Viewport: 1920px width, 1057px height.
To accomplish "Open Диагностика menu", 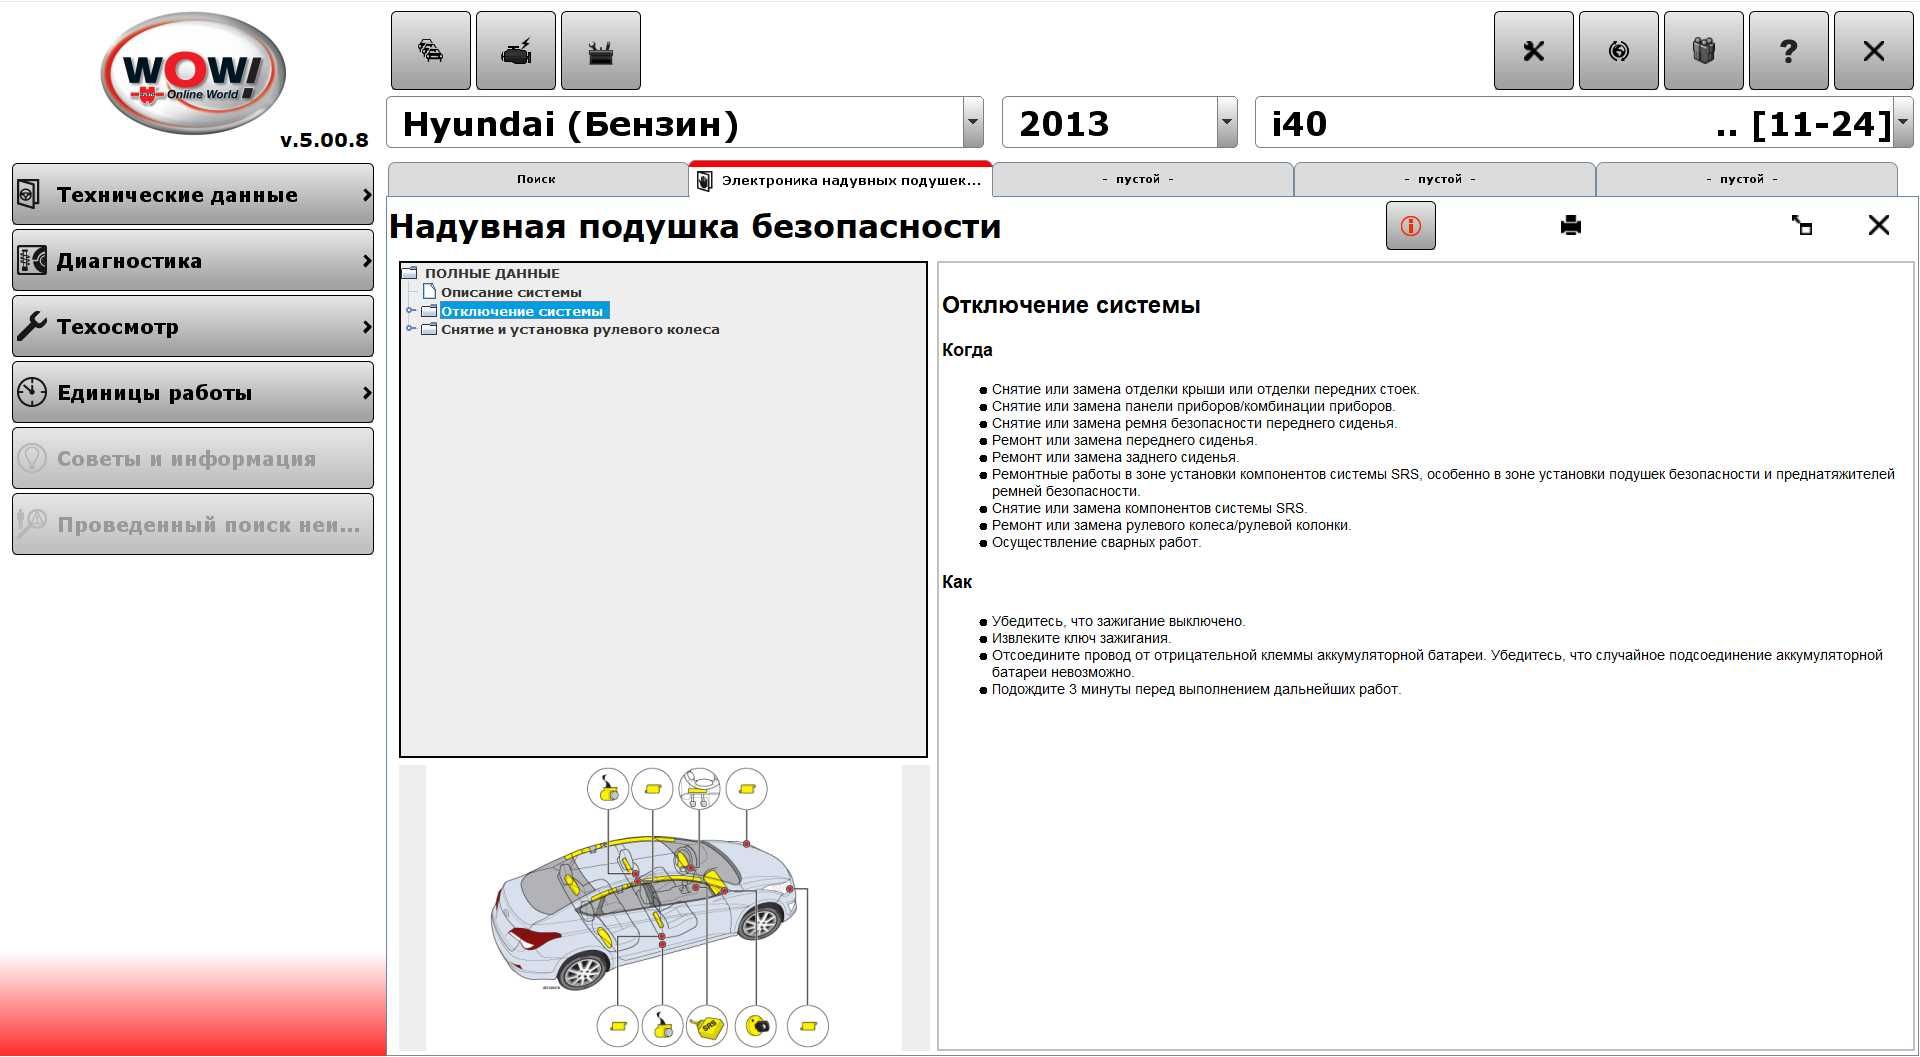I will point(193,261).
